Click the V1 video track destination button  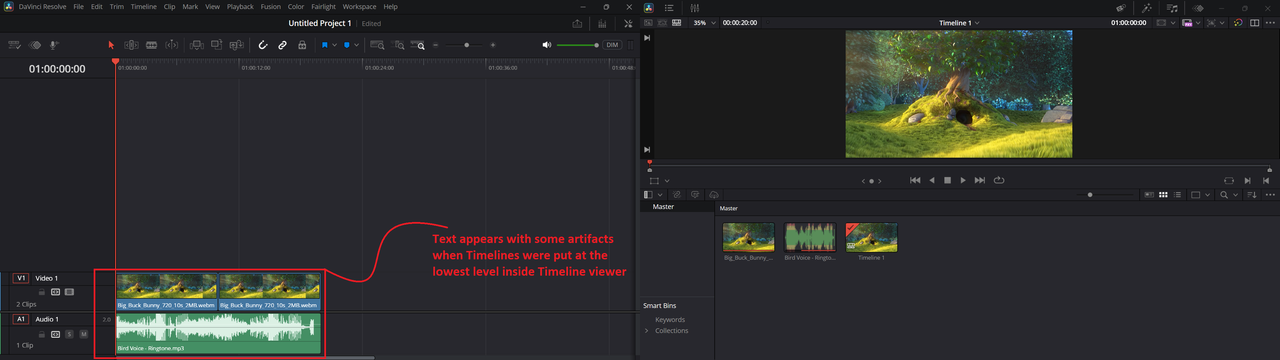tap(21, 278)
